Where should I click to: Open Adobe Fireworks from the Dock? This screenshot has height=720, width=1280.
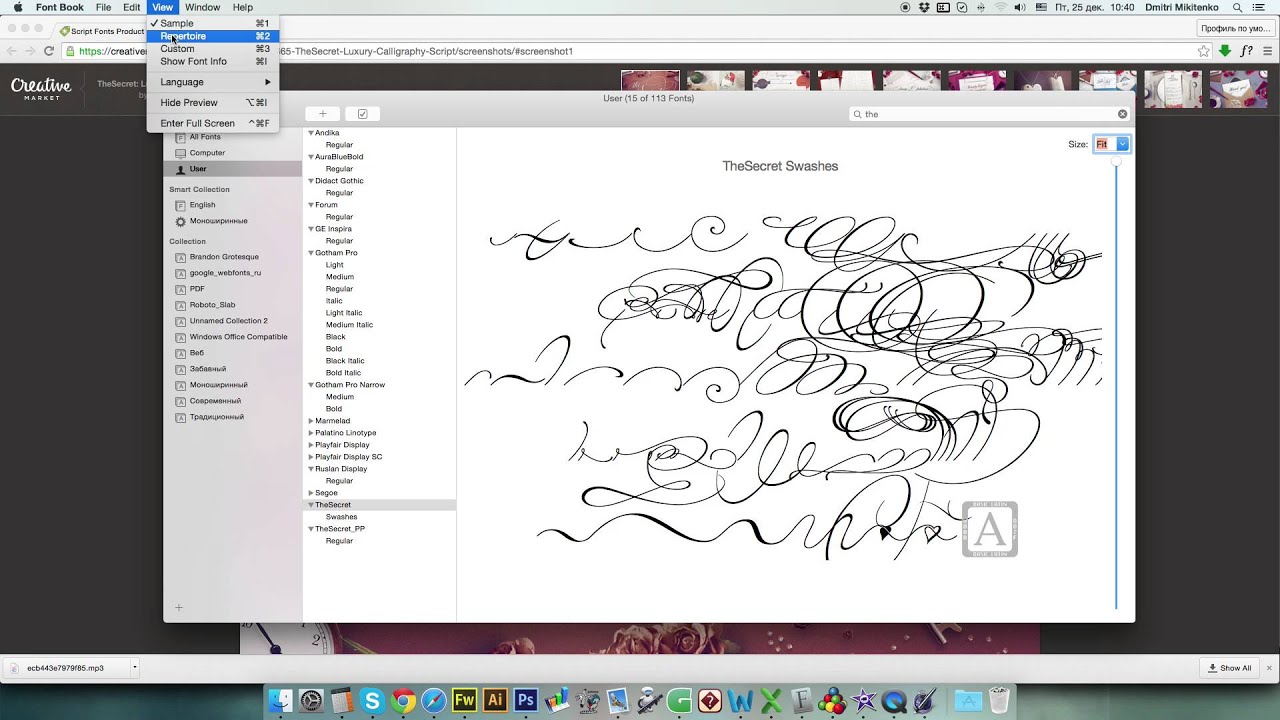point(464,701)
